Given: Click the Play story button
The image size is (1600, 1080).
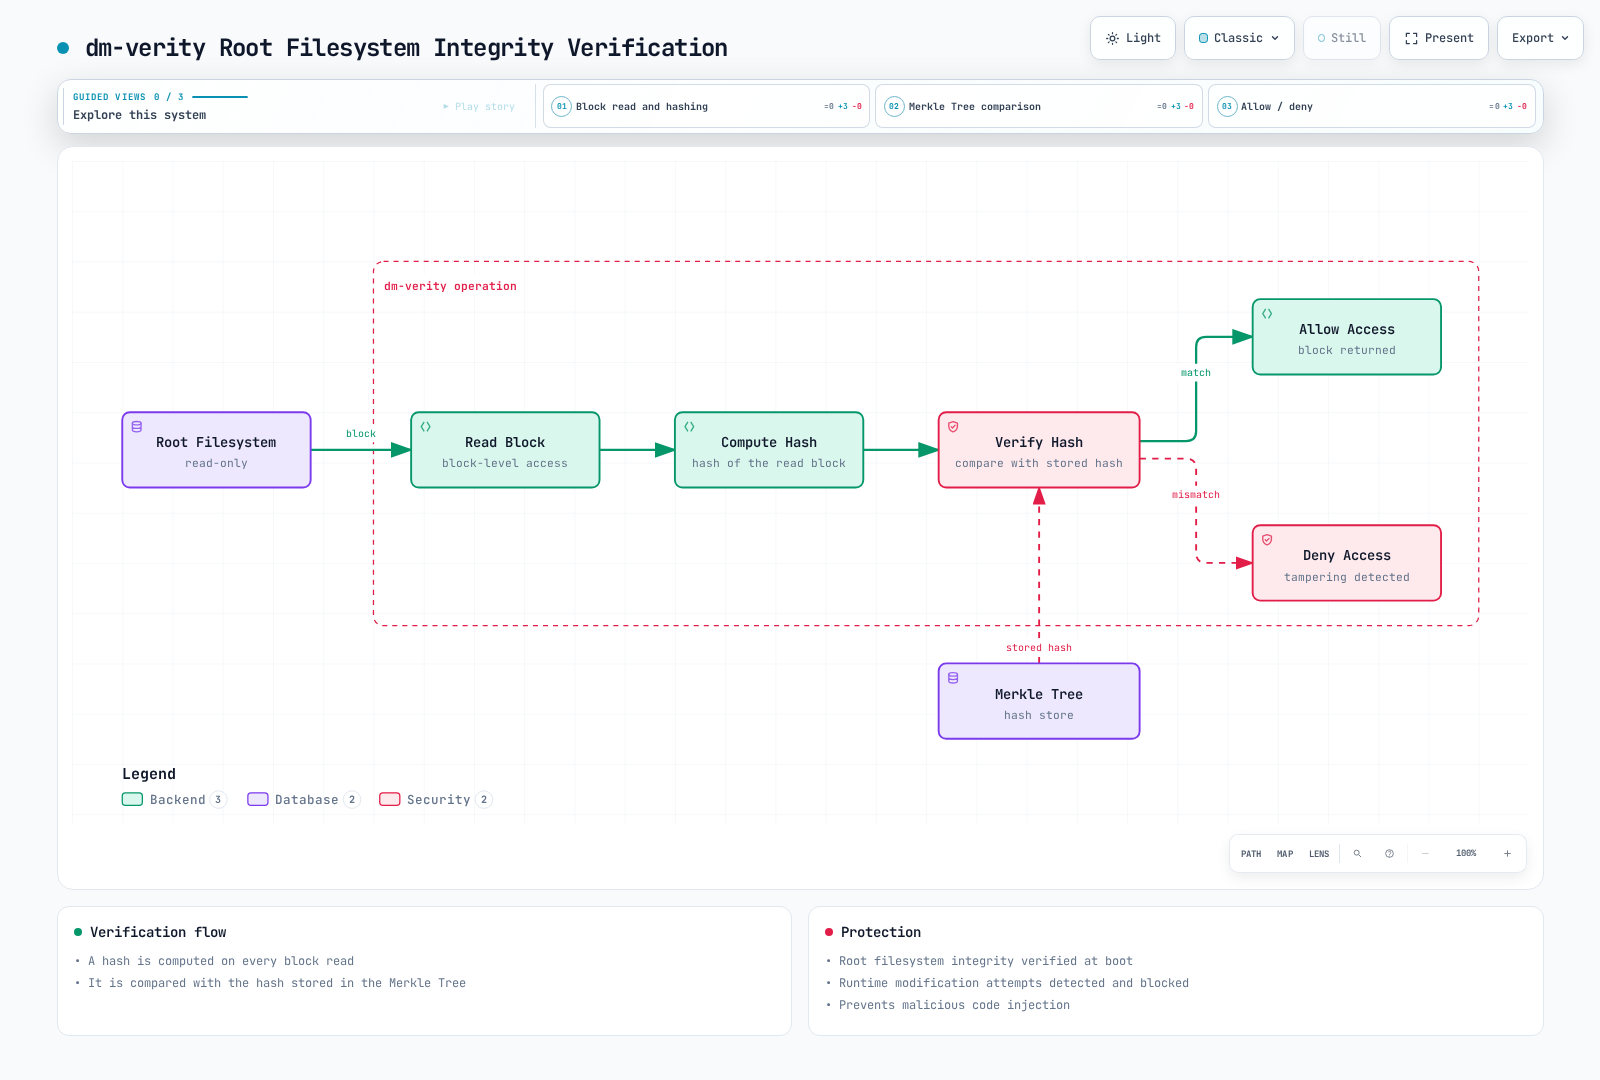Looking at the screenshot, I should click(x=479, y=106).
